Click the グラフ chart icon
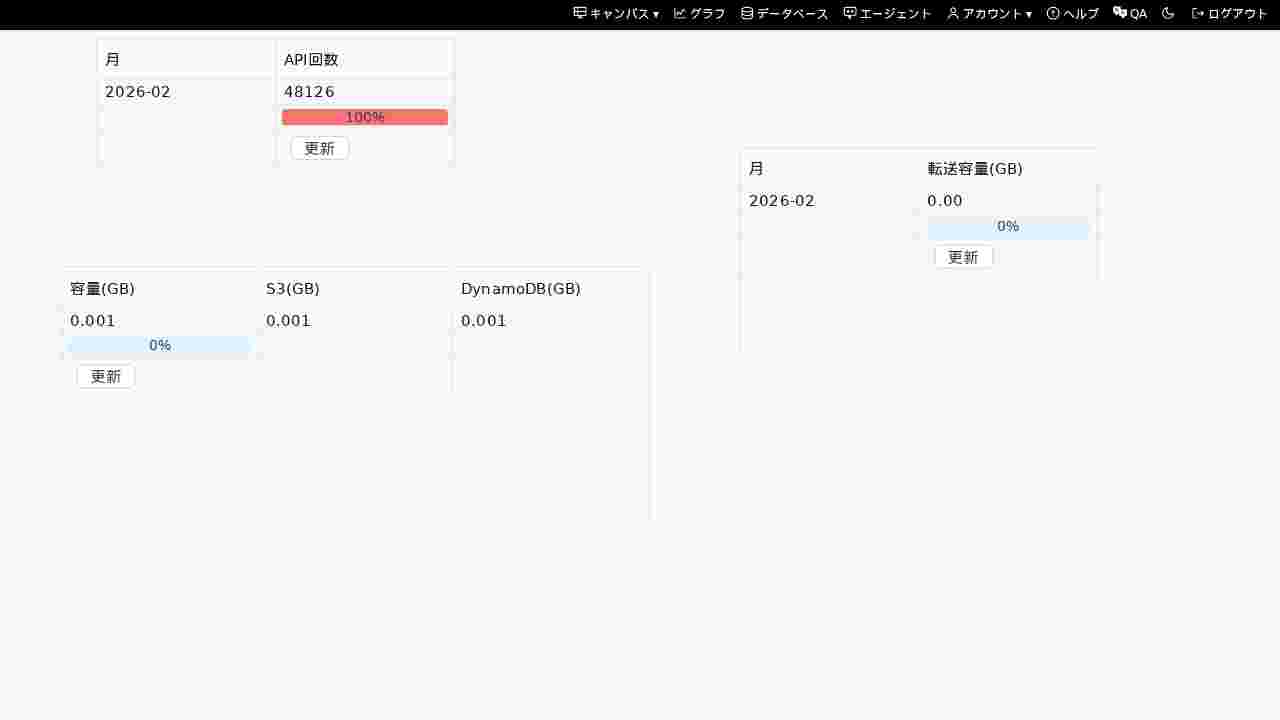This screenshot has width=1280, height=720. point(681,13)
